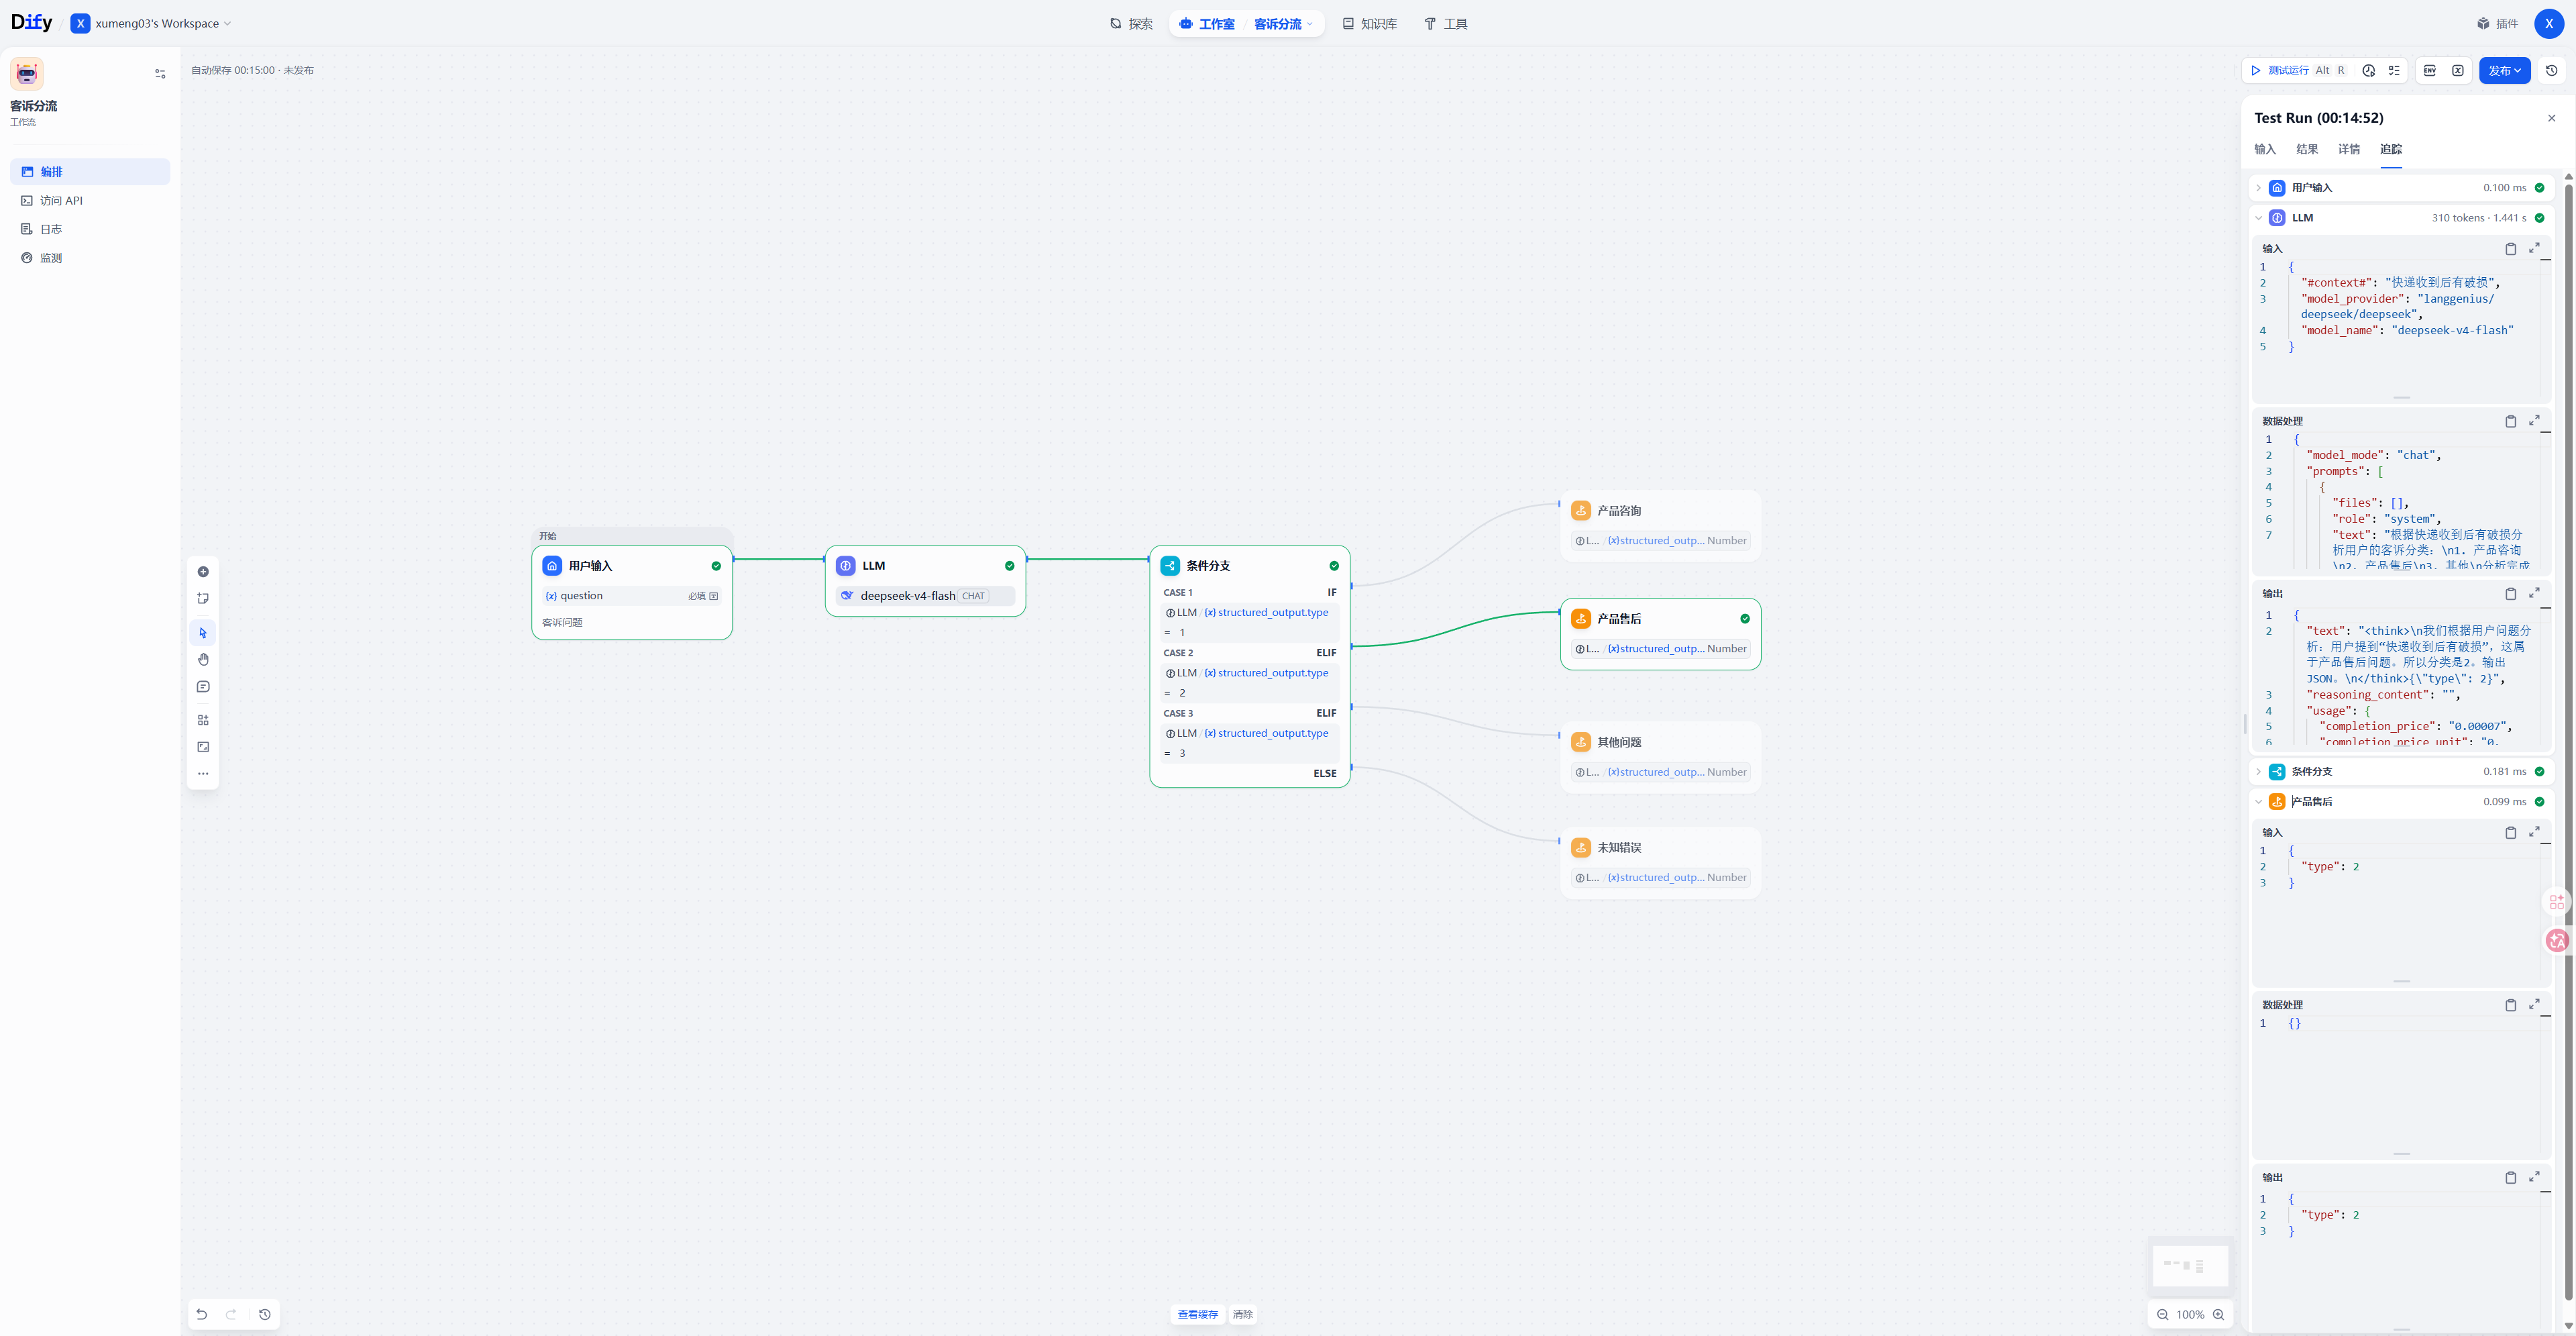This screenshot has height=1336, width=2576.
Task: Open 探索 in top navigation
Action: (1131, 24)
